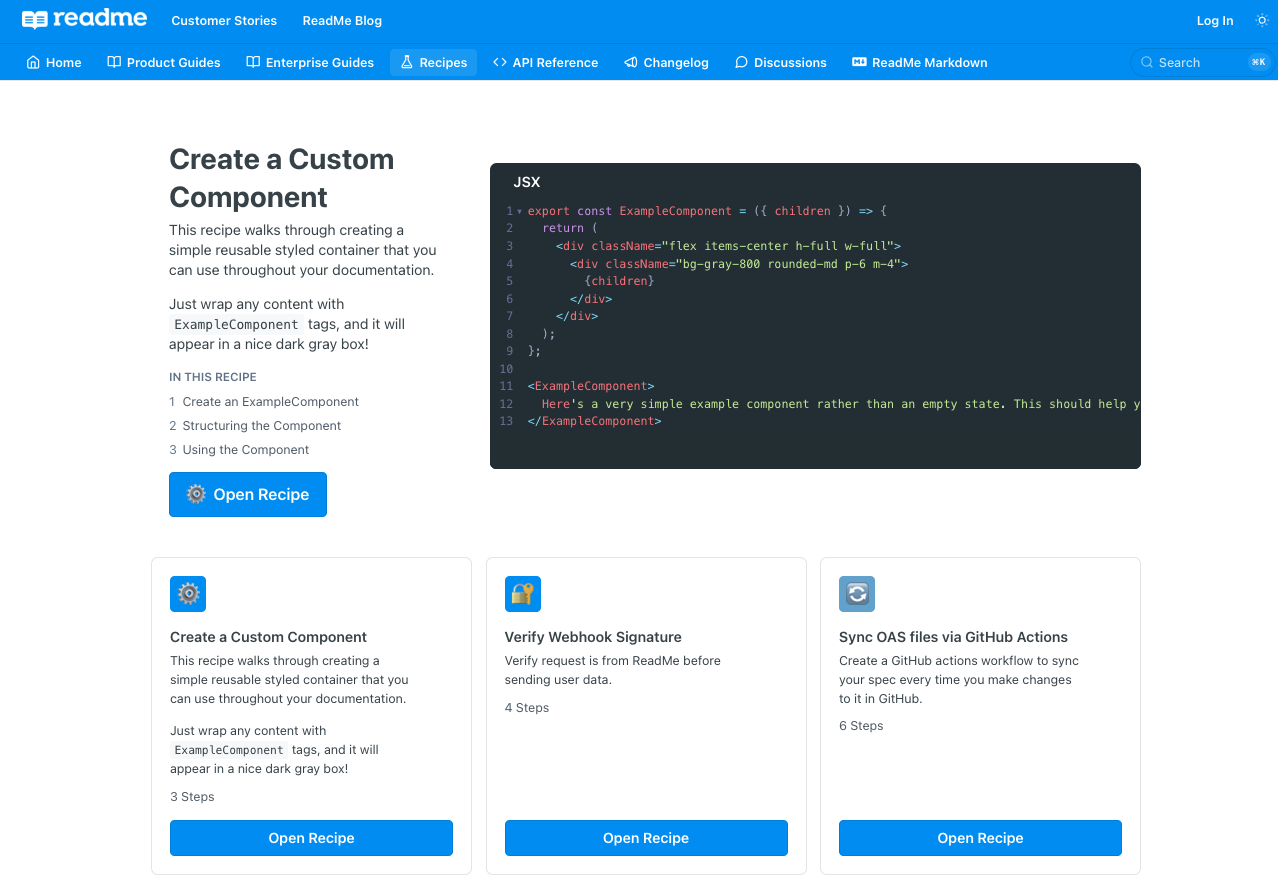1278x884 pixels.
Task: Open Recipe for Verify Webhook Signature
Action: (x=646, y=838)
